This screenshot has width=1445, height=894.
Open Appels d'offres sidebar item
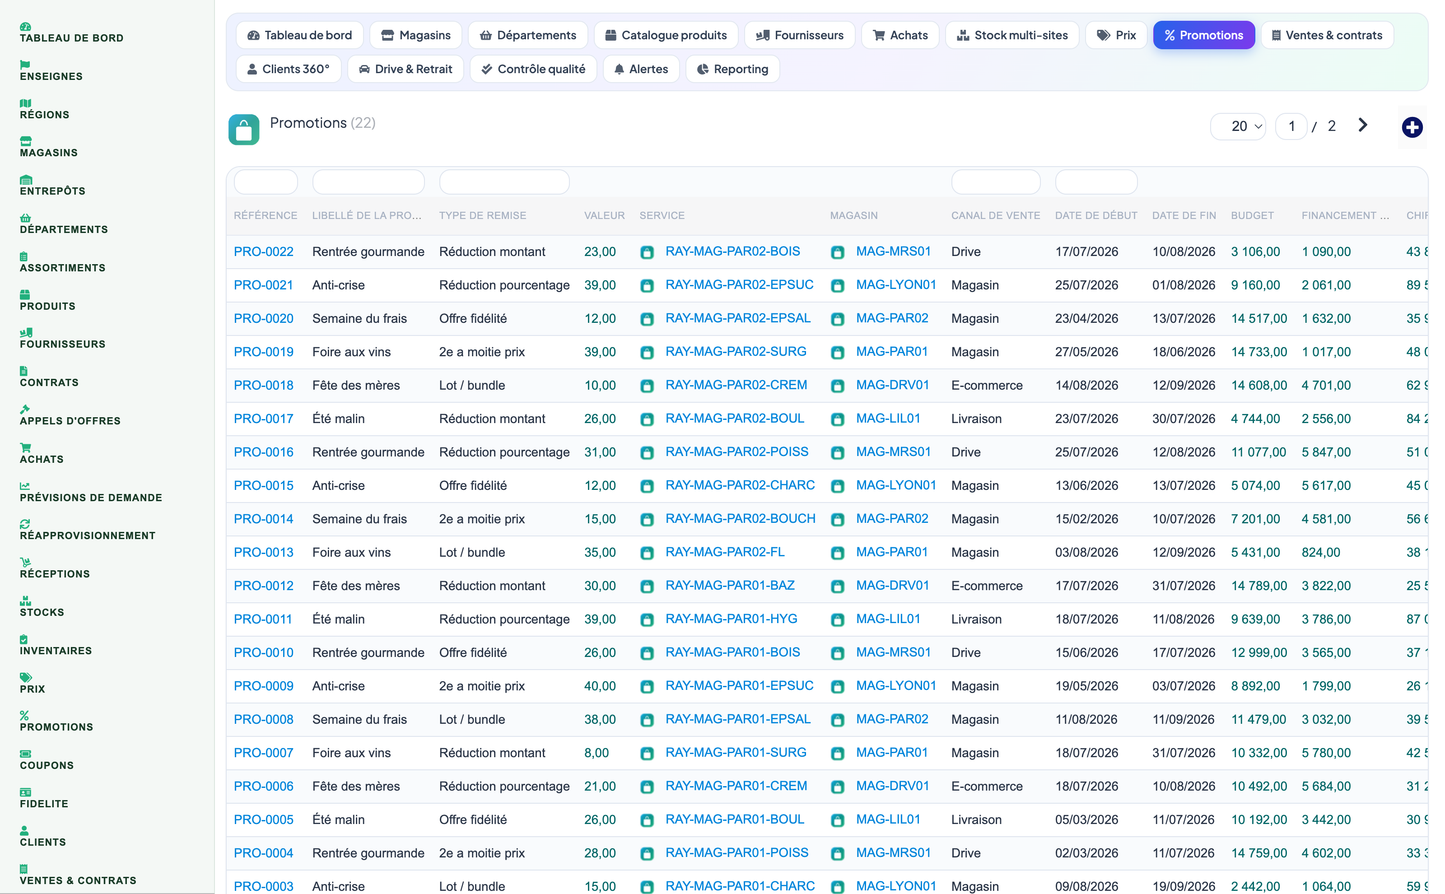click(x=70, y=415)
